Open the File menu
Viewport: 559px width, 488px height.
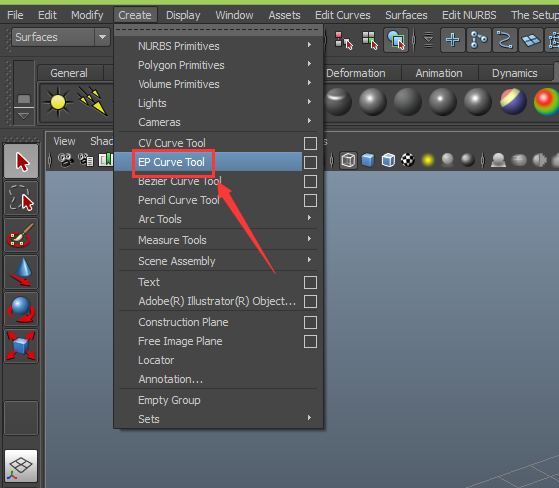(x=15, y=15)
